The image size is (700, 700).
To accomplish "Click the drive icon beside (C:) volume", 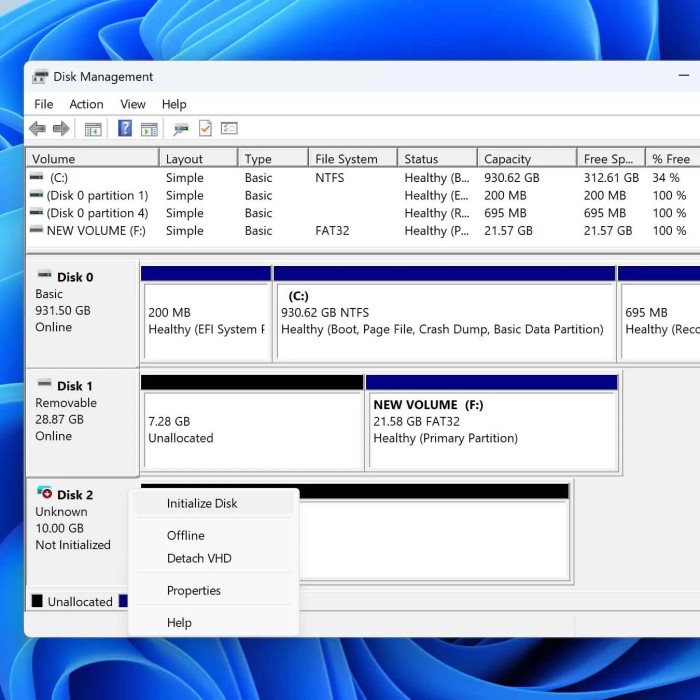I will point(37,177).
